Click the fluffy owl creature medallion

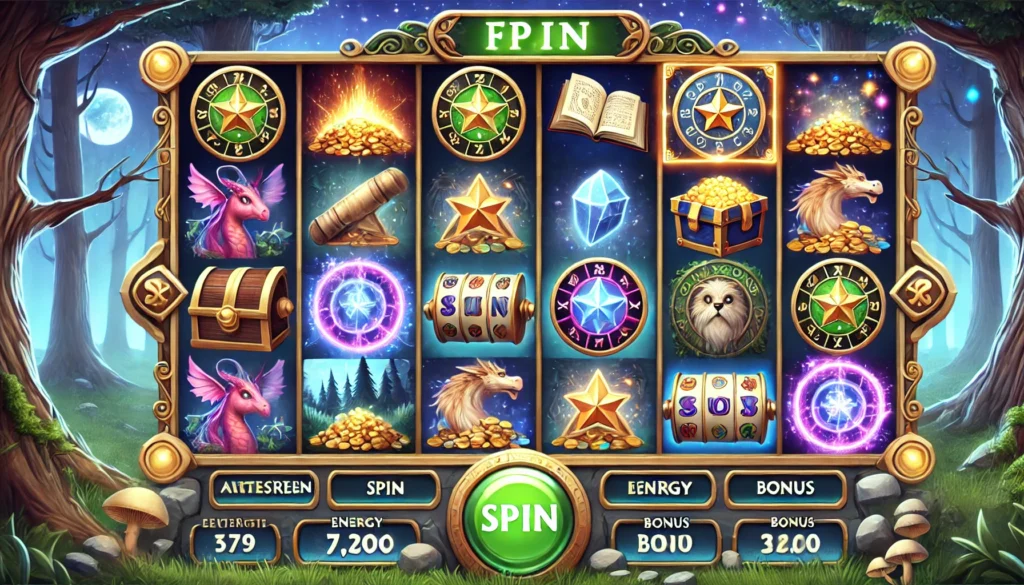coord(718,308)
